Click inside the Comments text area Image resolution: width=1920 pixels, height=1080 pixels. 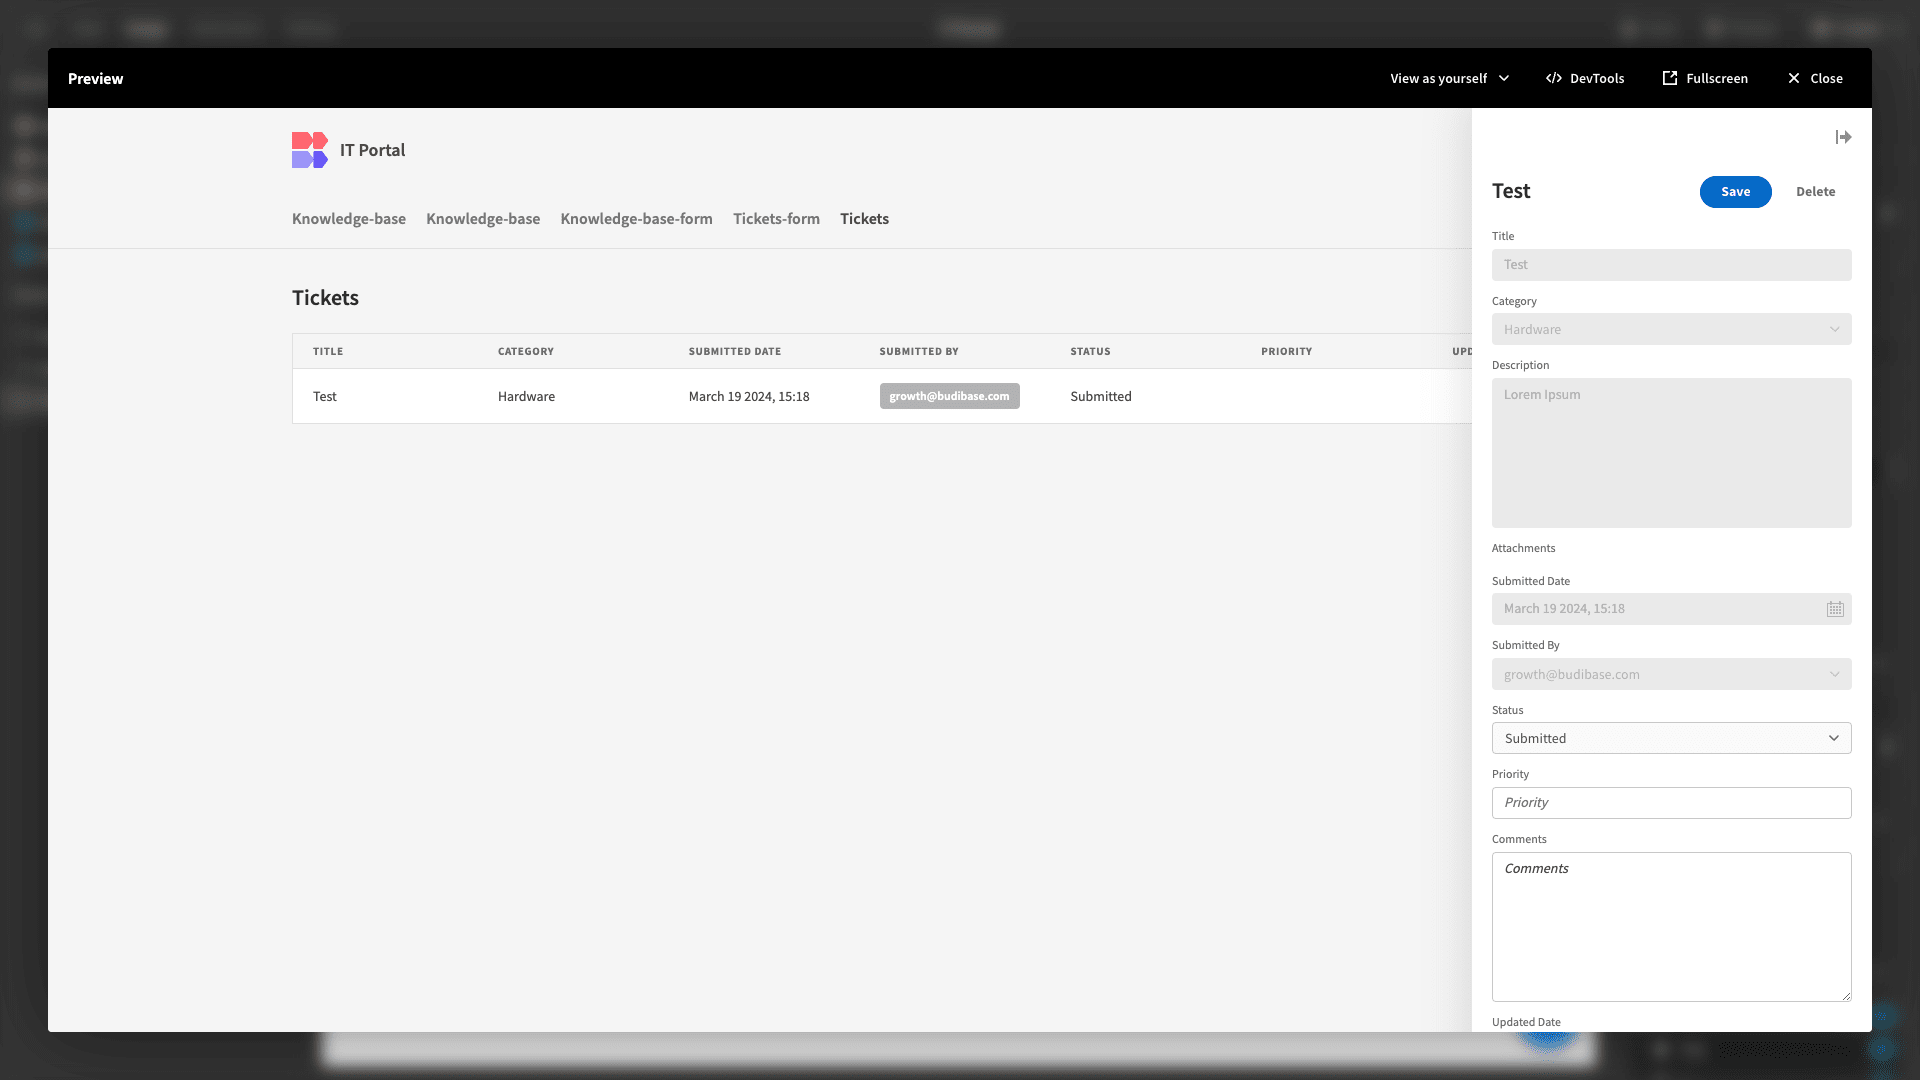(x=1671, y=927)
